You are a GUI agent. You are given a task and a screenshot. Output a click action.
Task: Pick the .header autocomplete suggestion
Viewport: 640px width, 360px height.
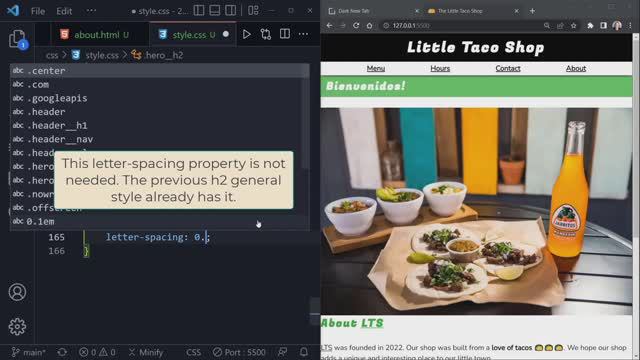(159, 112)
